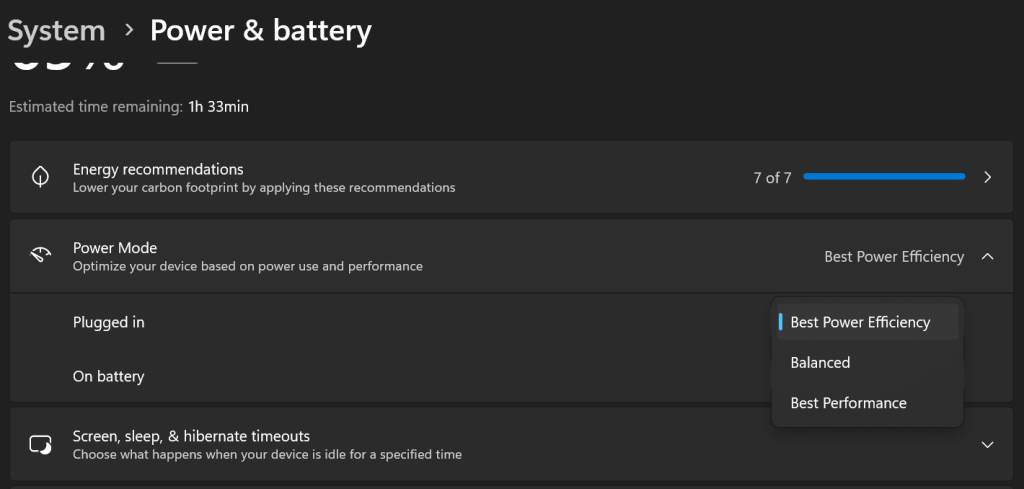Click the Power Mode heading text
Screen dimensions: 1024x489
(115, 247)
